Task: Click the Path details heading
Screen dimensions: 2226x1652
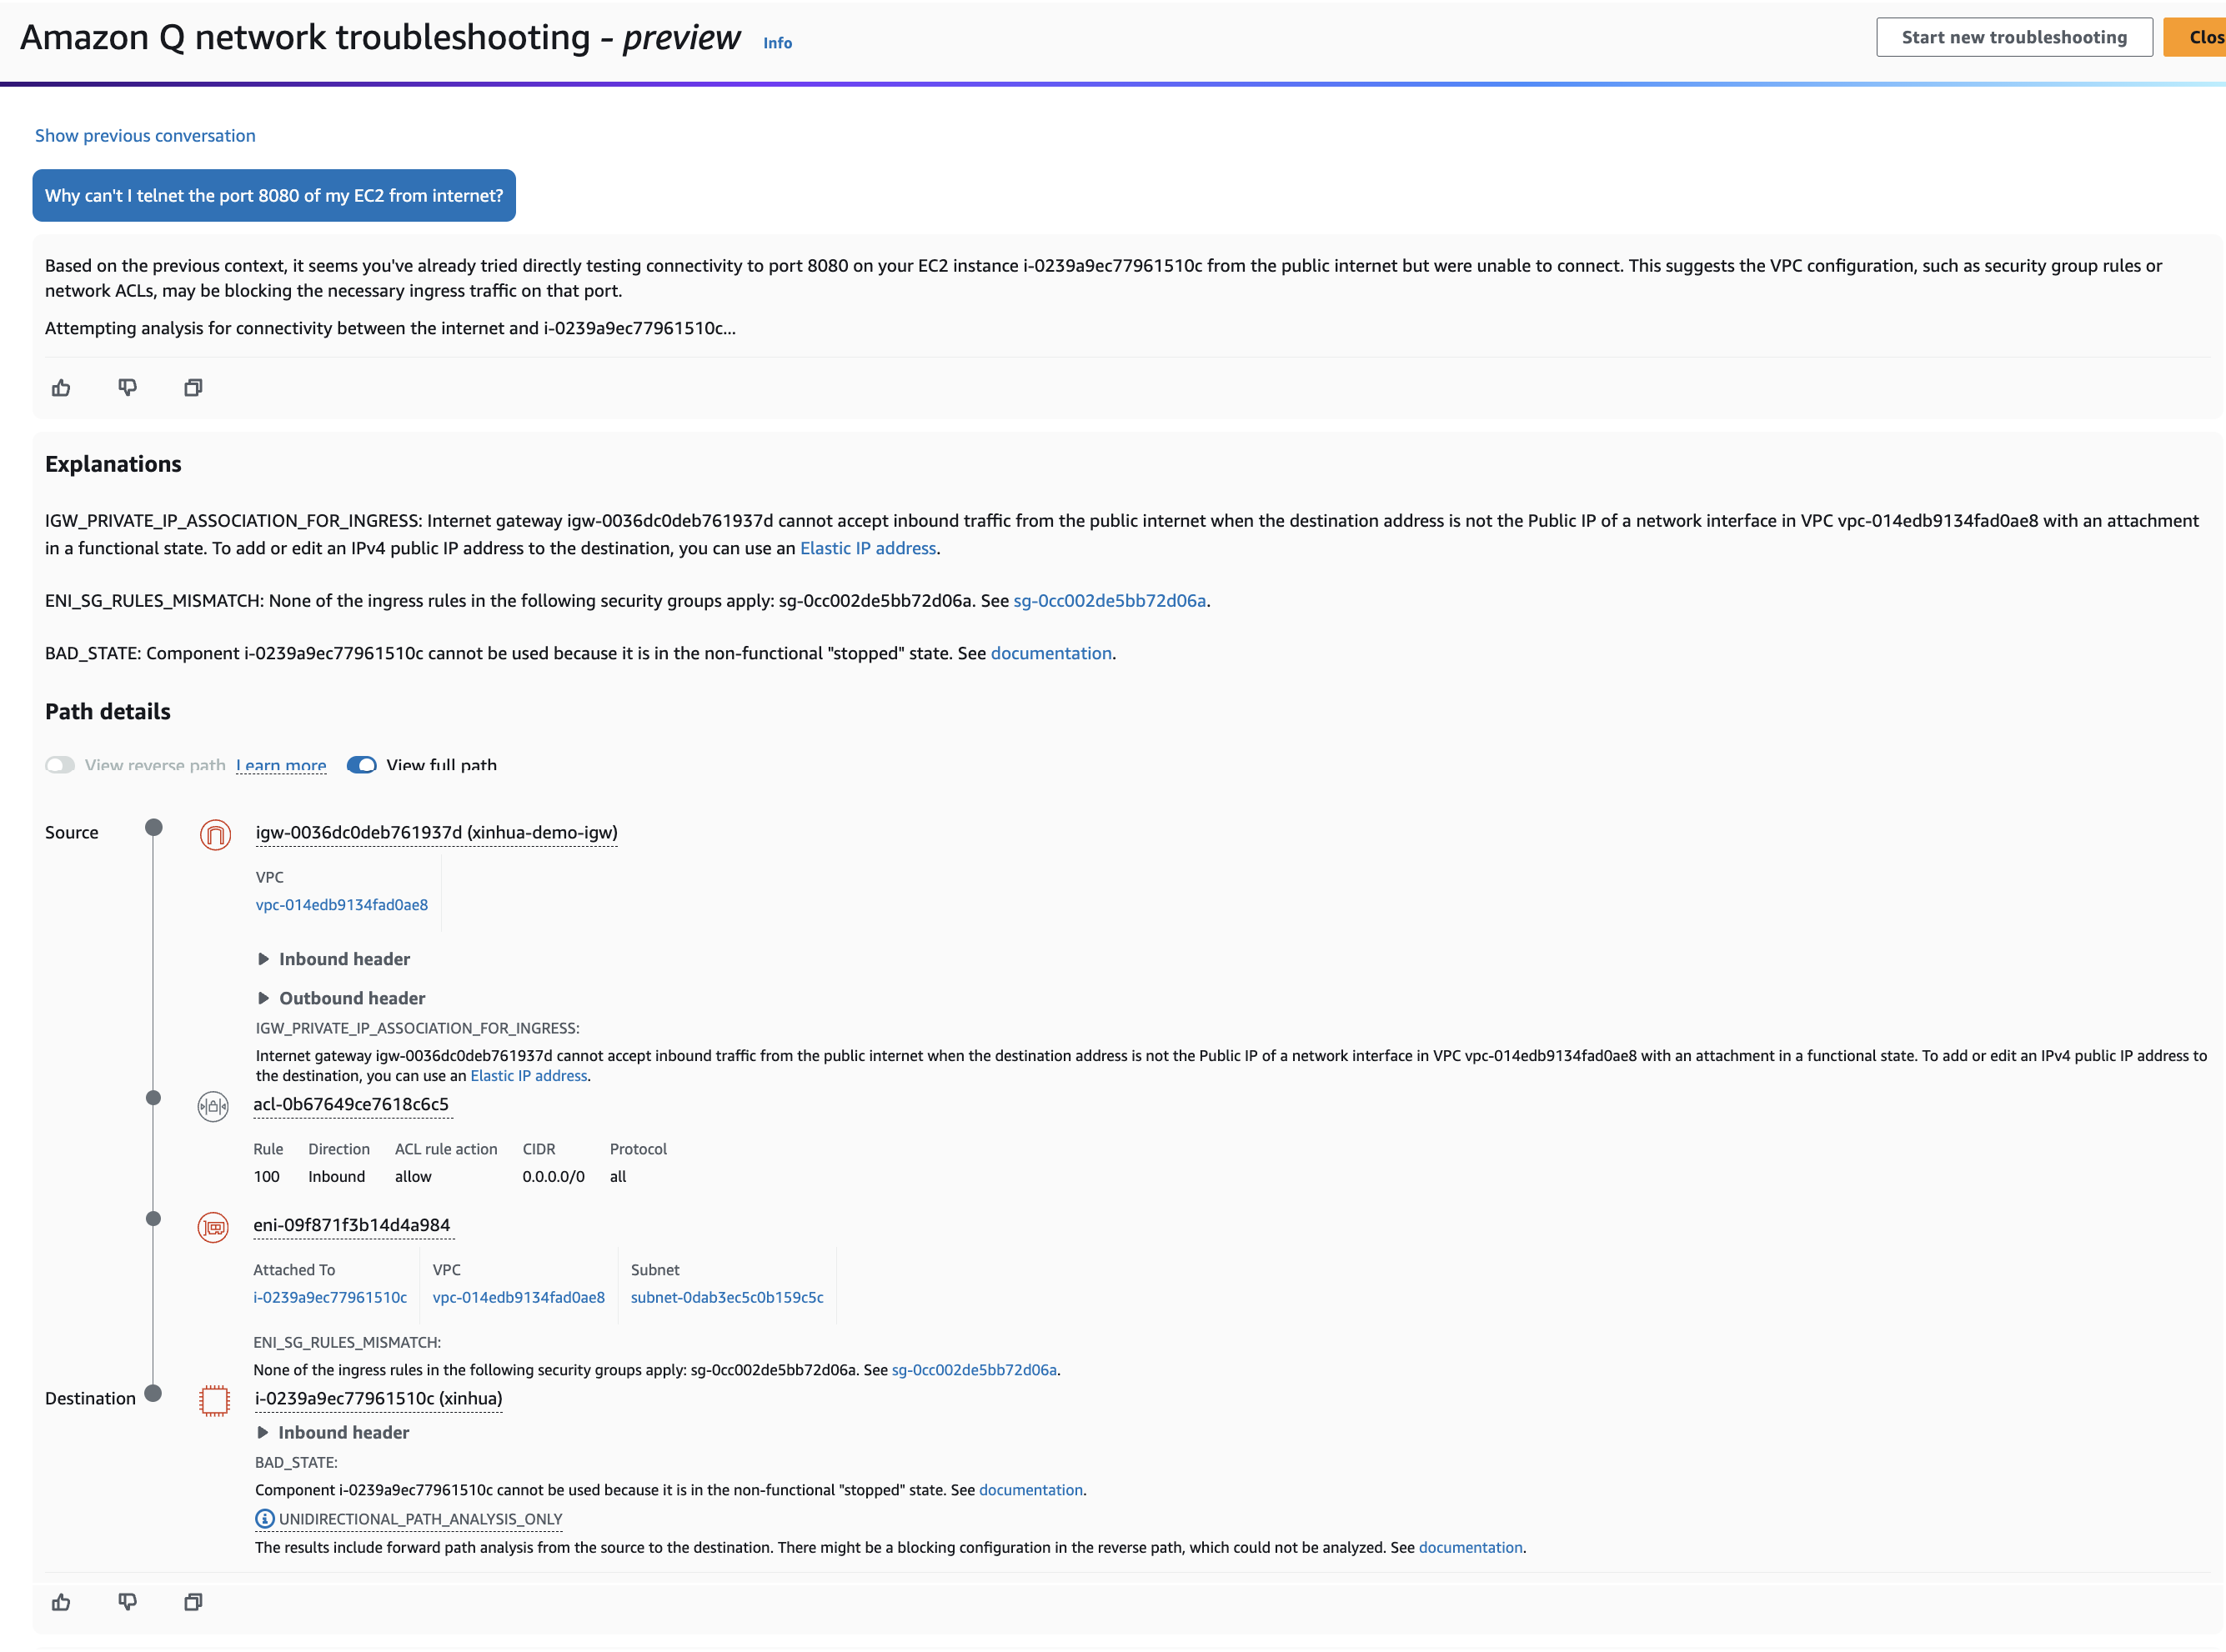Action: [108, 711]
